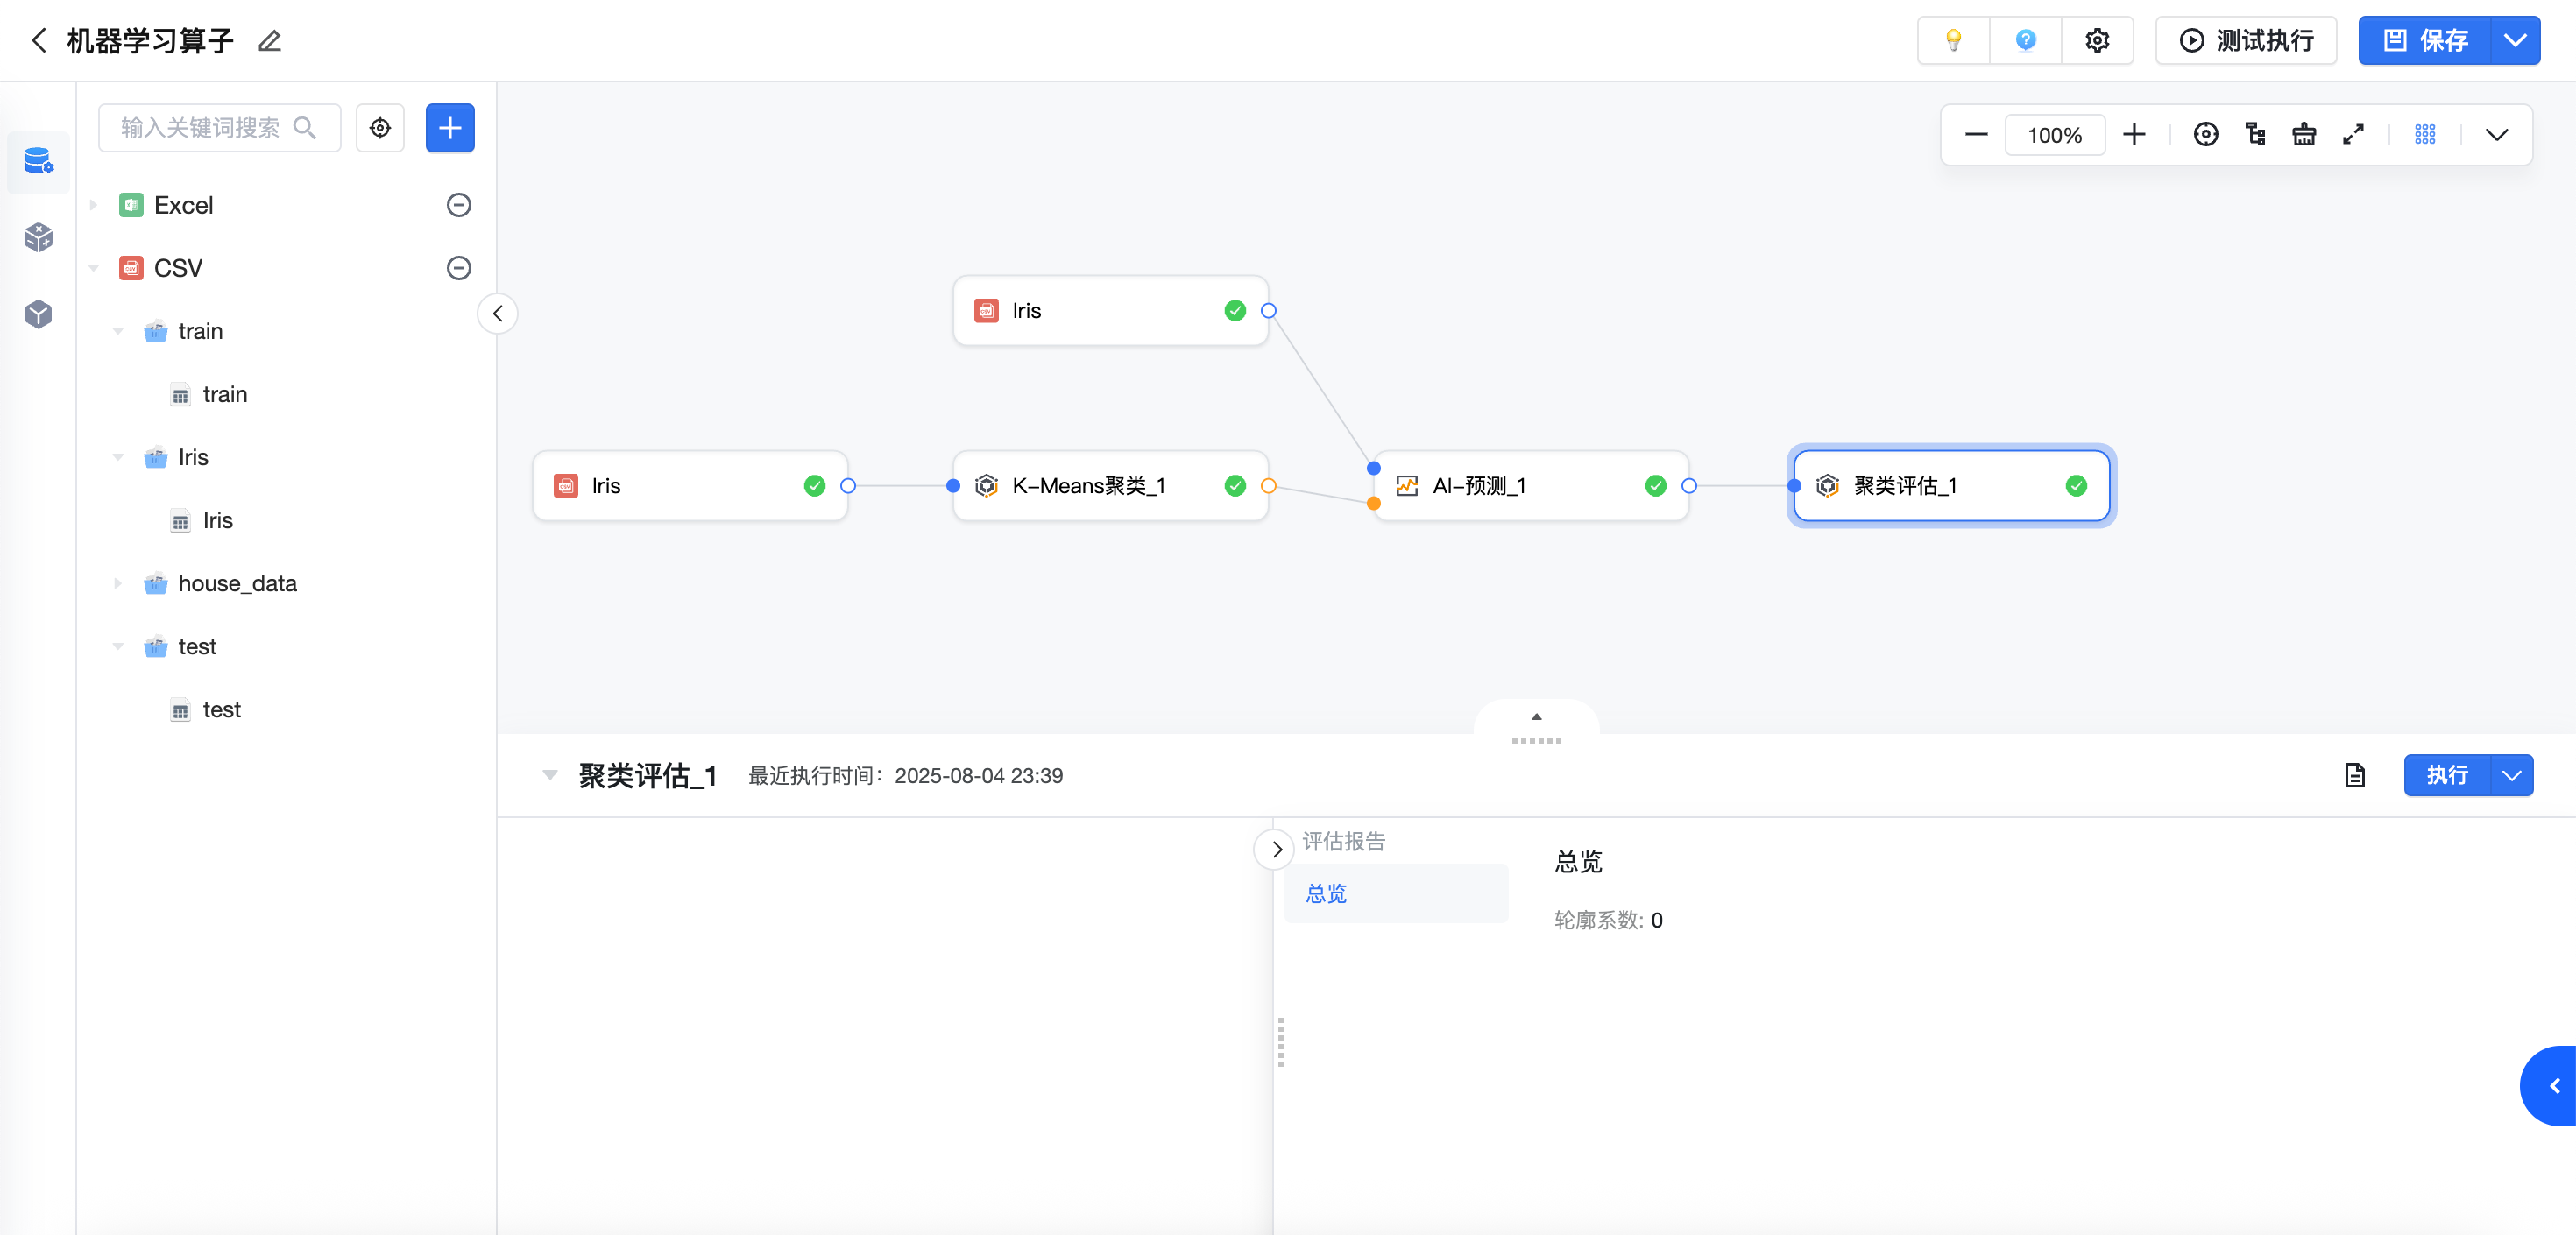The image size is (2576, 1235).
Task: Select the second cube sidebar icon
Action: click(38, 237)
